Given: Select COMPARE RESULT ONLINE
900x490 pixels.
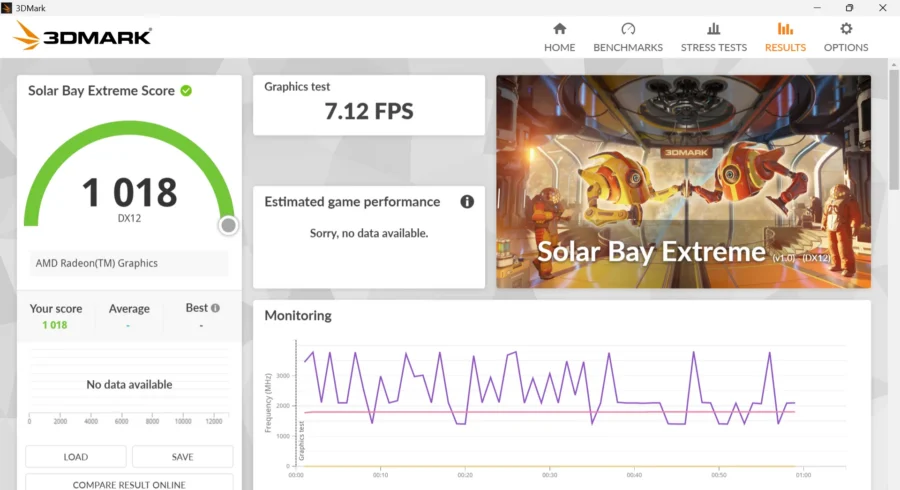Looking at the screenshot, I should (x=129, y=483).
